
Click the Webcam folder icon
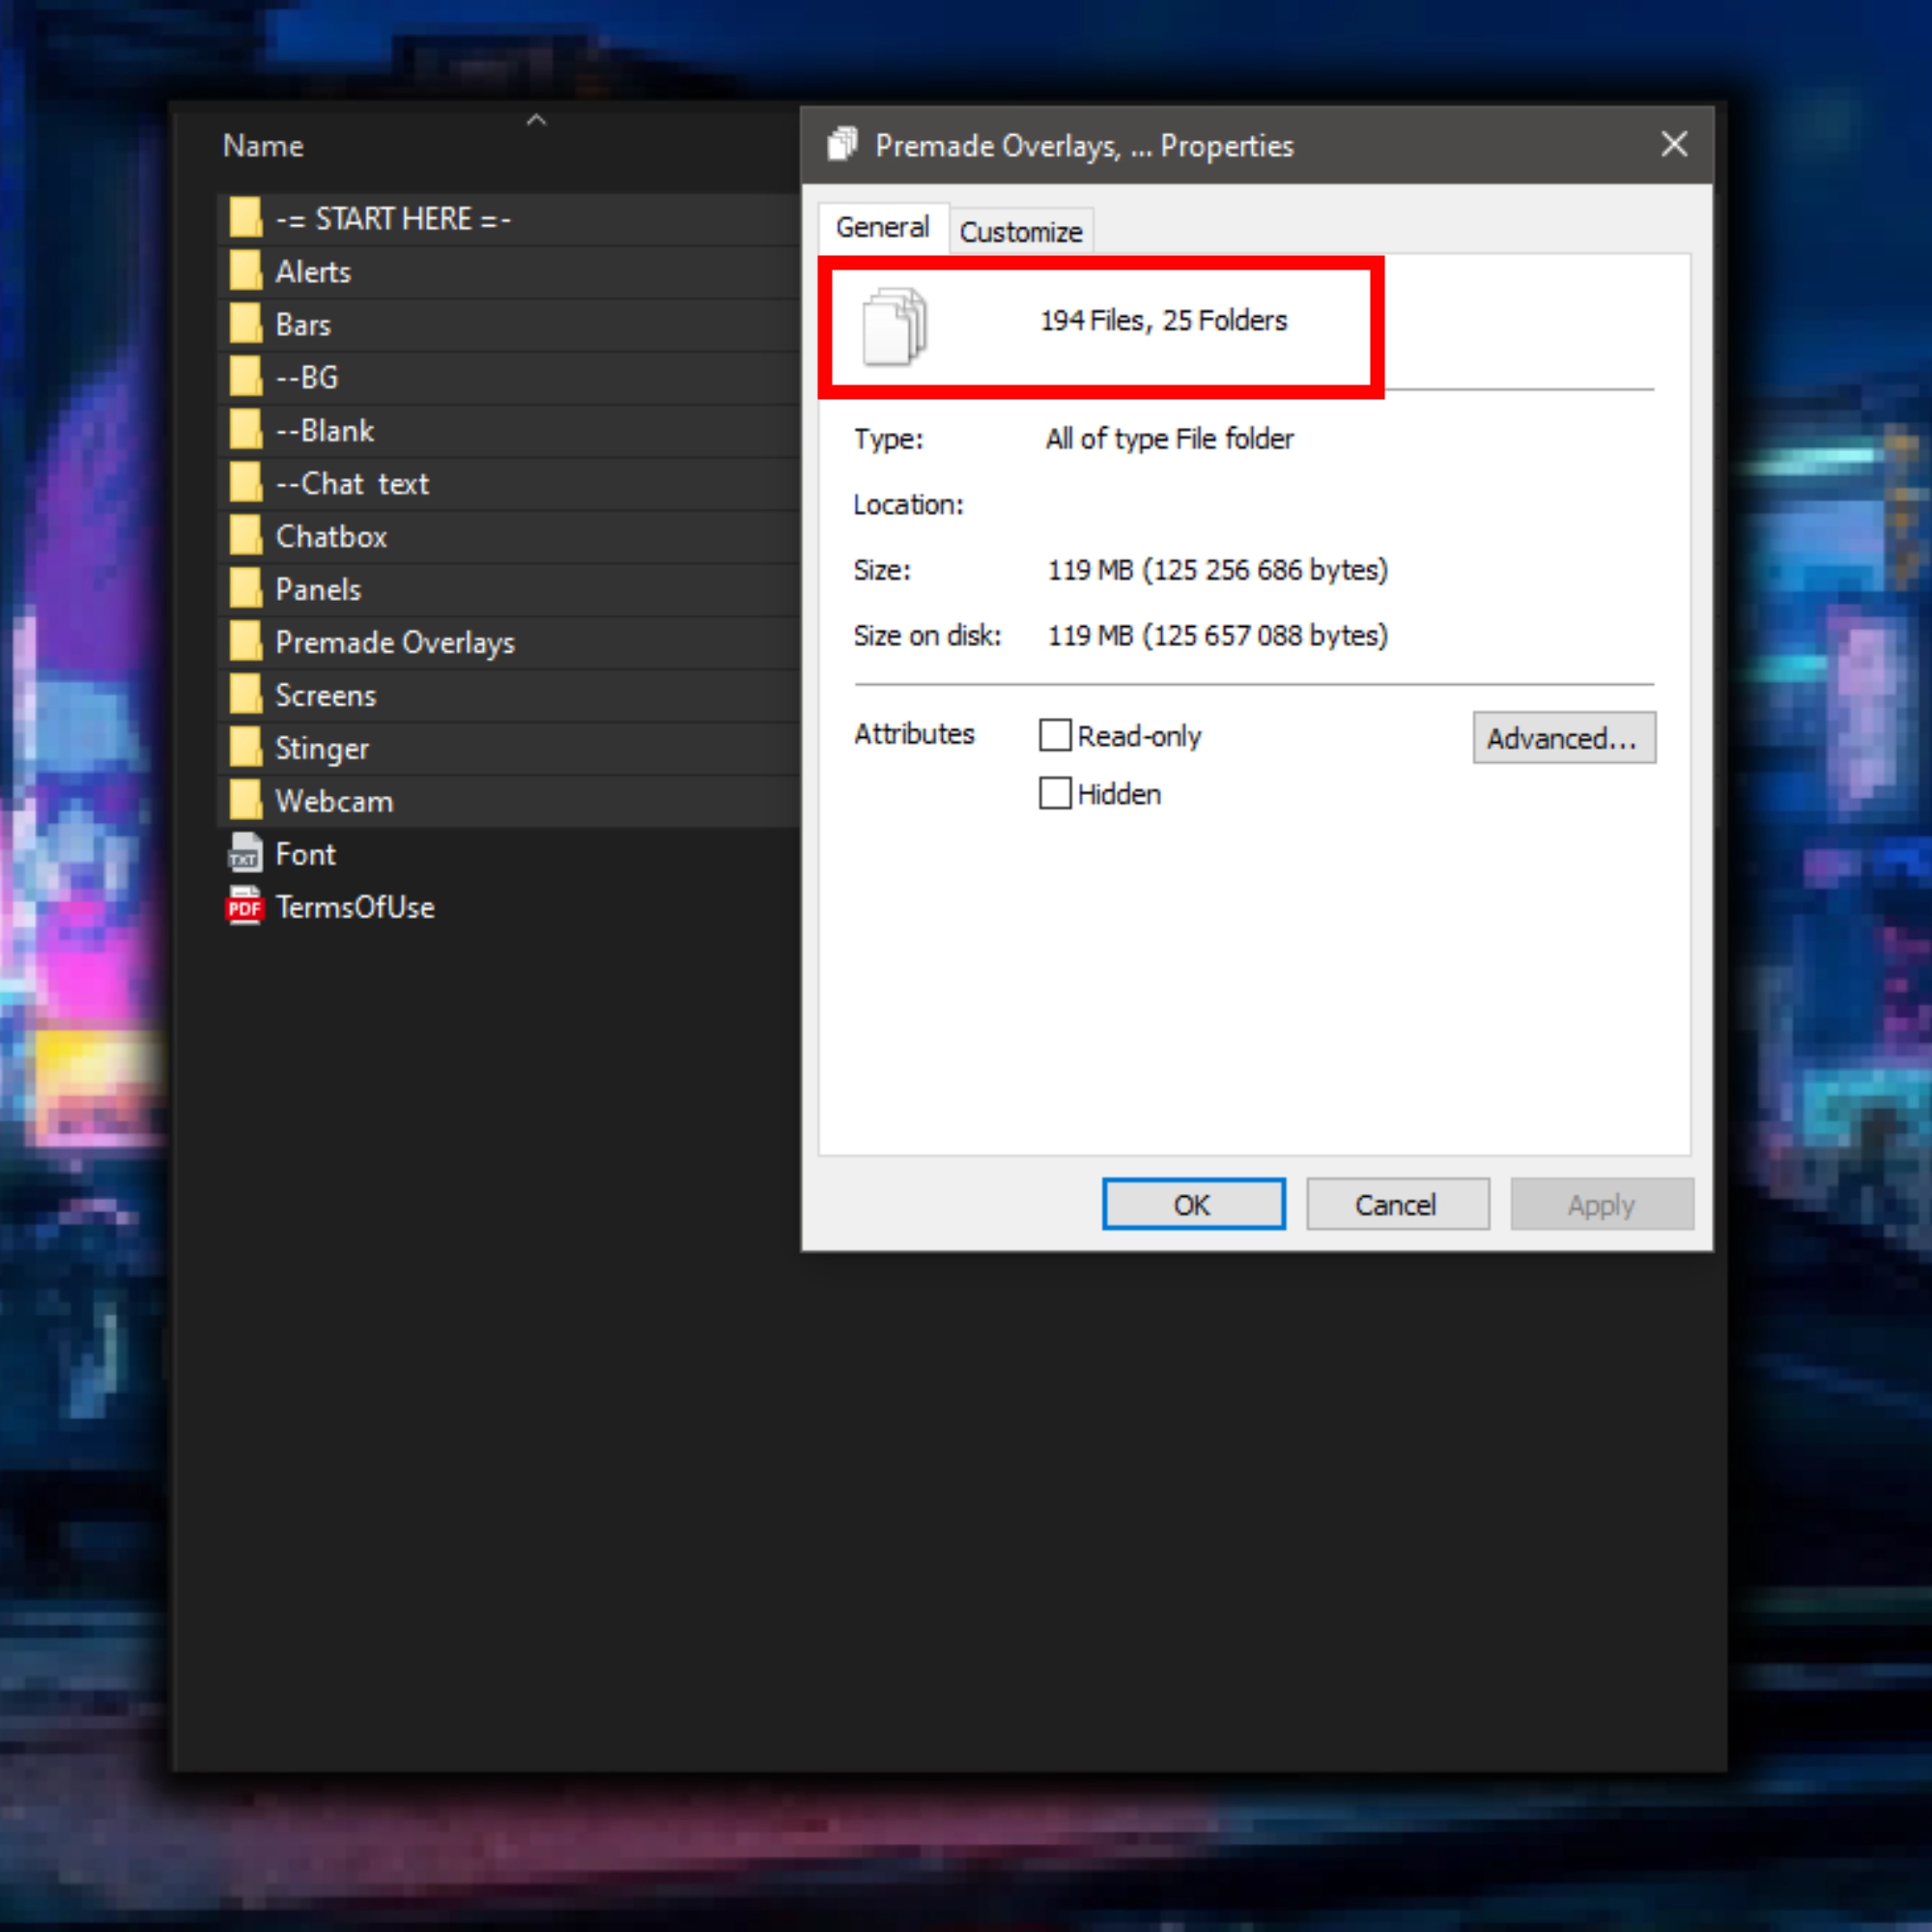[x=245, y=801]
